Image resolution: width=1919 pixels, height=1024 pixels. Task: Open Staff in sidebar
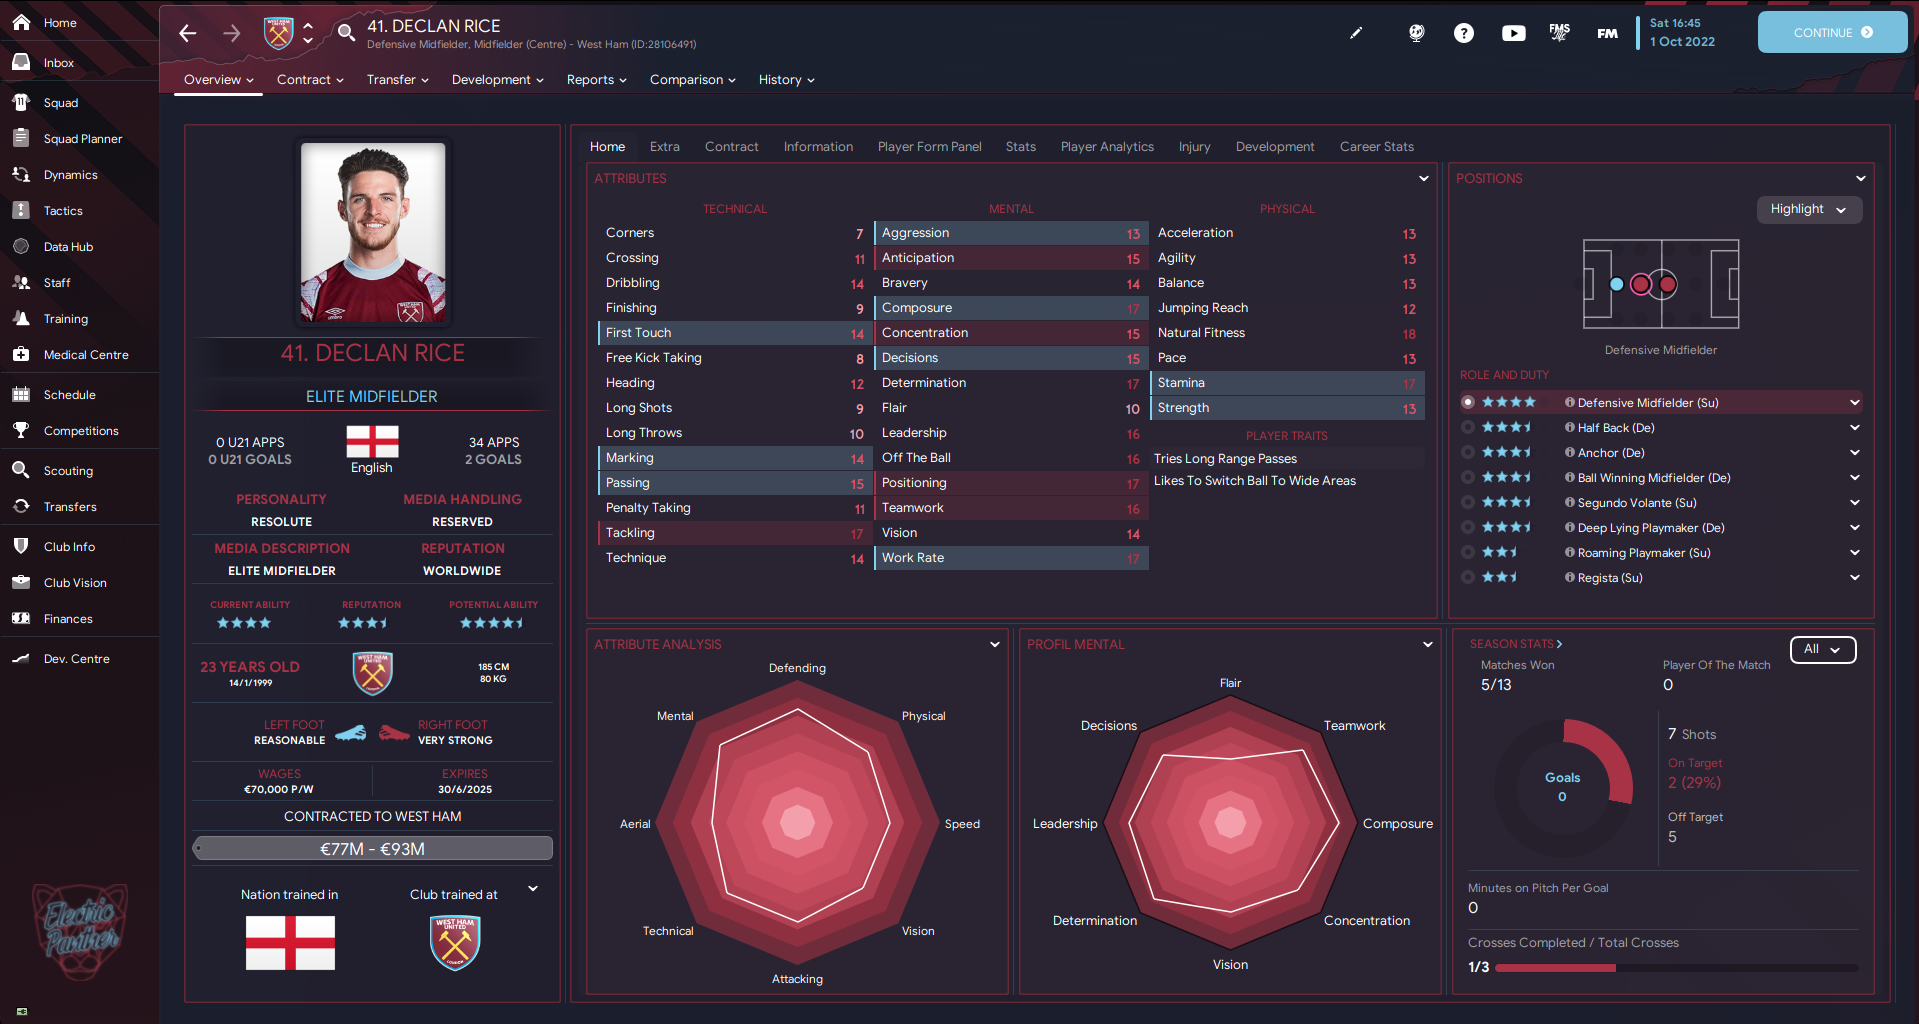click(x=56, y=283)
